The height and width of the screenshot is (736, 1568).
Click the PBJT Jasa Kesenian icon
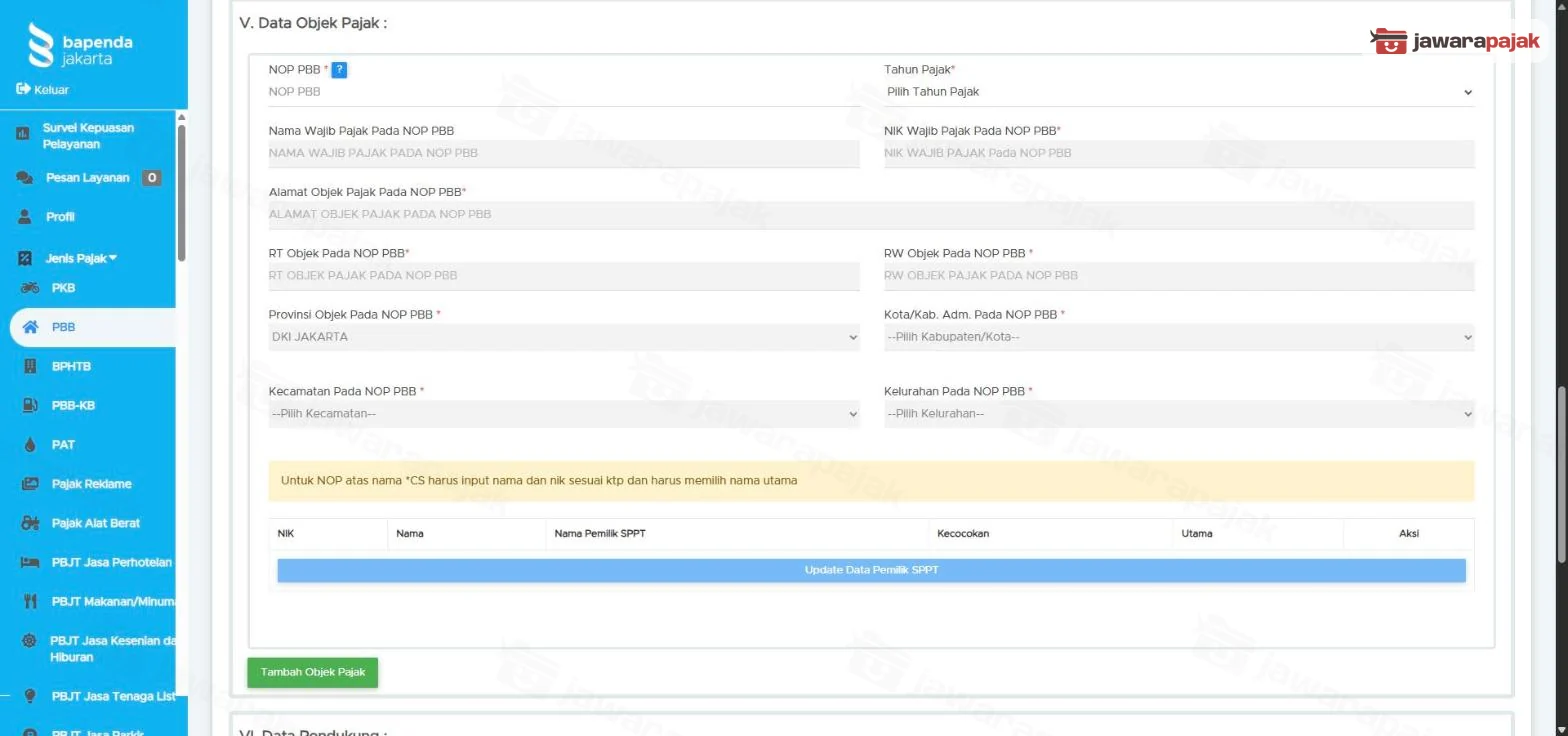click(30, 641)
